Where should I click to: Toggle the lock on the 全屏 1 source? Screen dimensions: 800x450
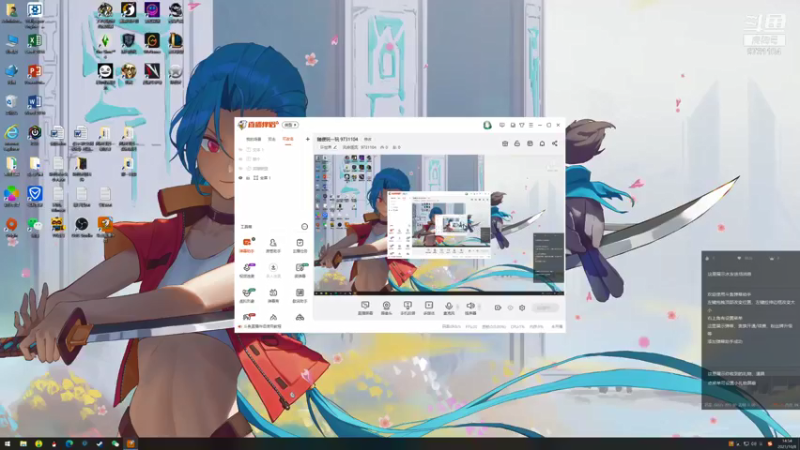pyautogui.click(x=248, y=178)
